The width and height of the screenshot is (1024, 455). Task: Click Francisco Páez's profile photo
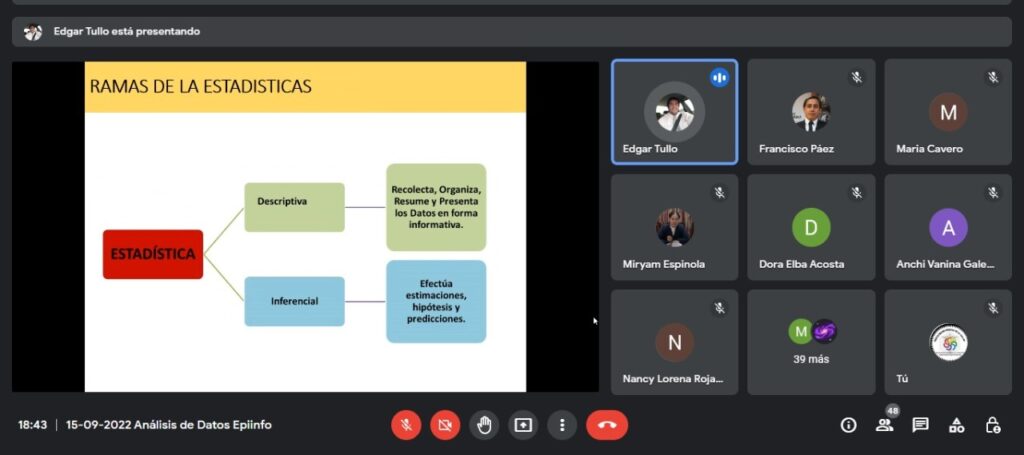point(811,112)
